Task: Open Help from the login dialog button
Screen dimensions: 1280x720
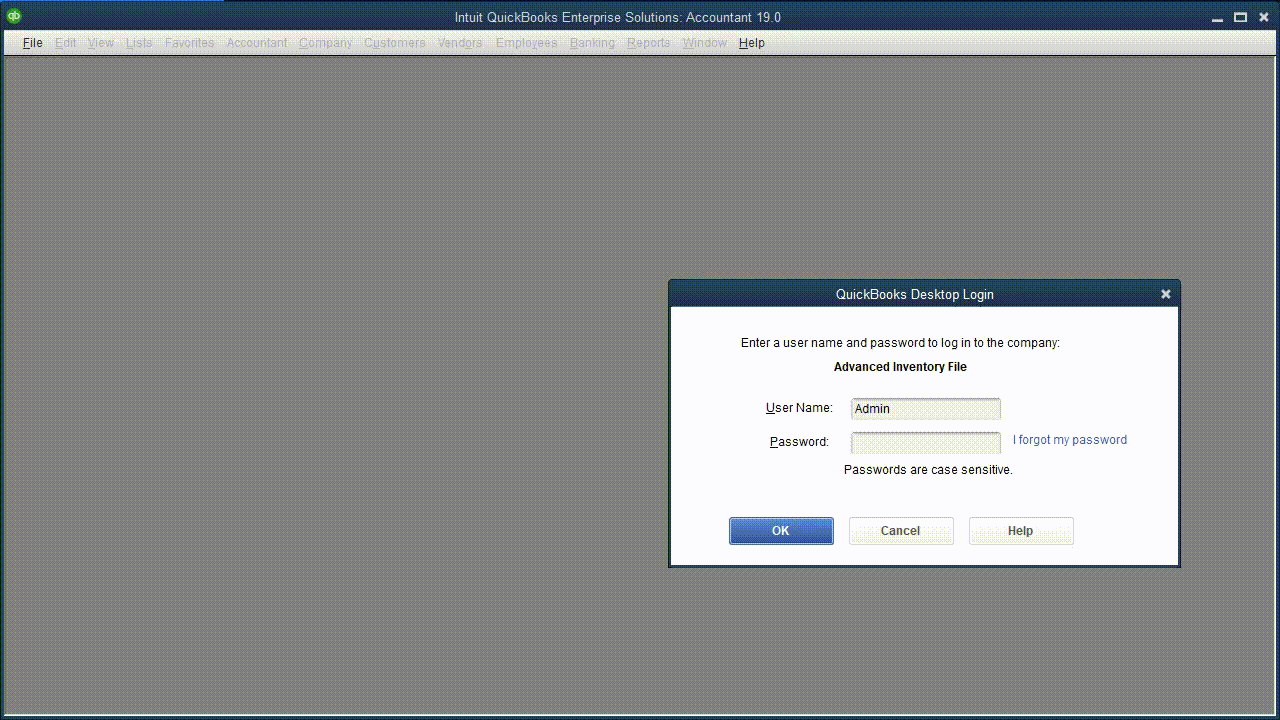Action: pos(1021,531)
